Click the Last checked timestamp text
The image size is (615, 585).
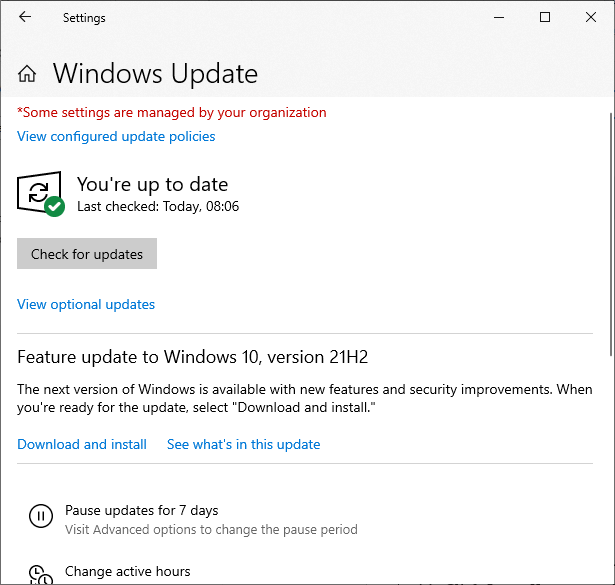[158, 207]
